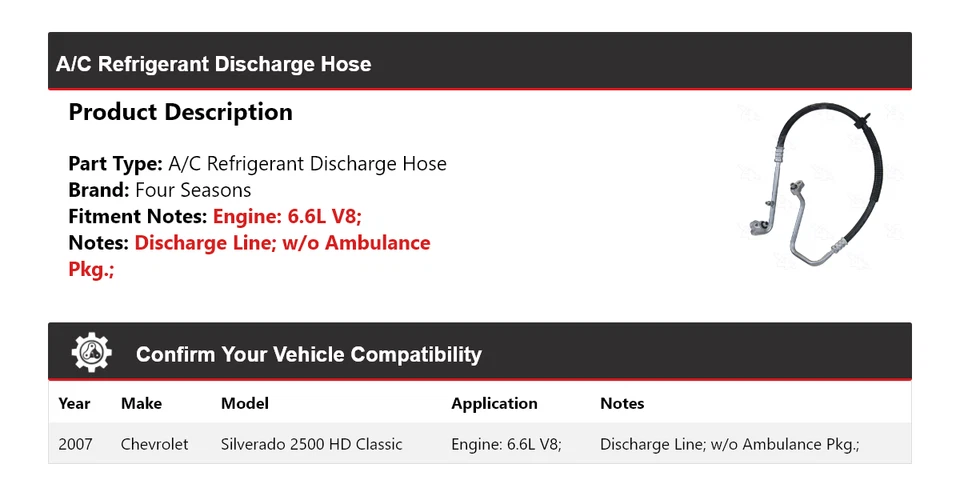Click the red Discharge Line notes text
The height and width of the screenshot is (496, 960).
[282, 243]
